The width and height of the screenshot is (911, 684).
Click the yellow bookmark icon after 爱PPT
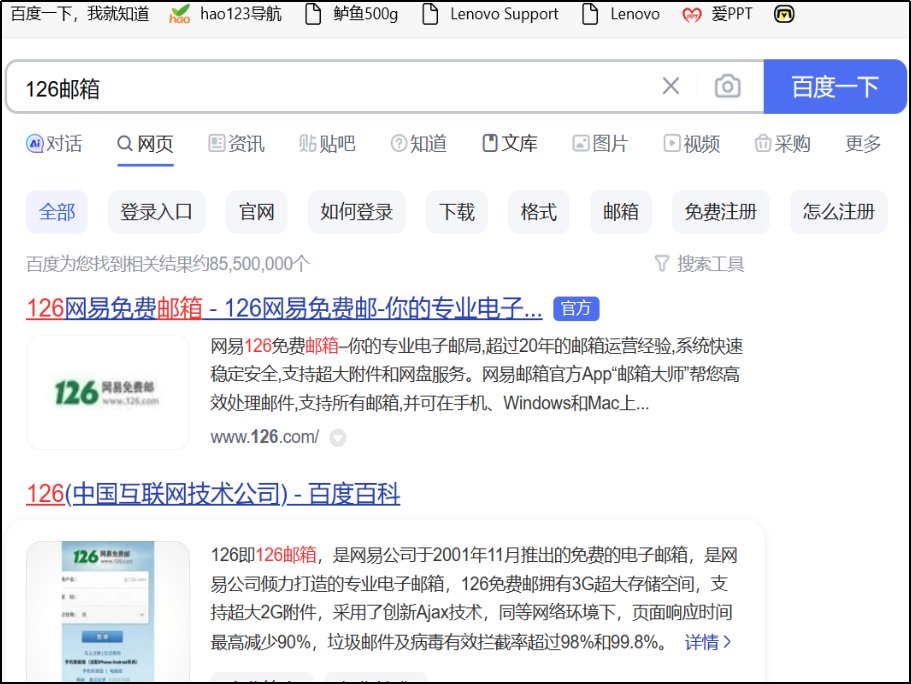click(x=784, y=14)
